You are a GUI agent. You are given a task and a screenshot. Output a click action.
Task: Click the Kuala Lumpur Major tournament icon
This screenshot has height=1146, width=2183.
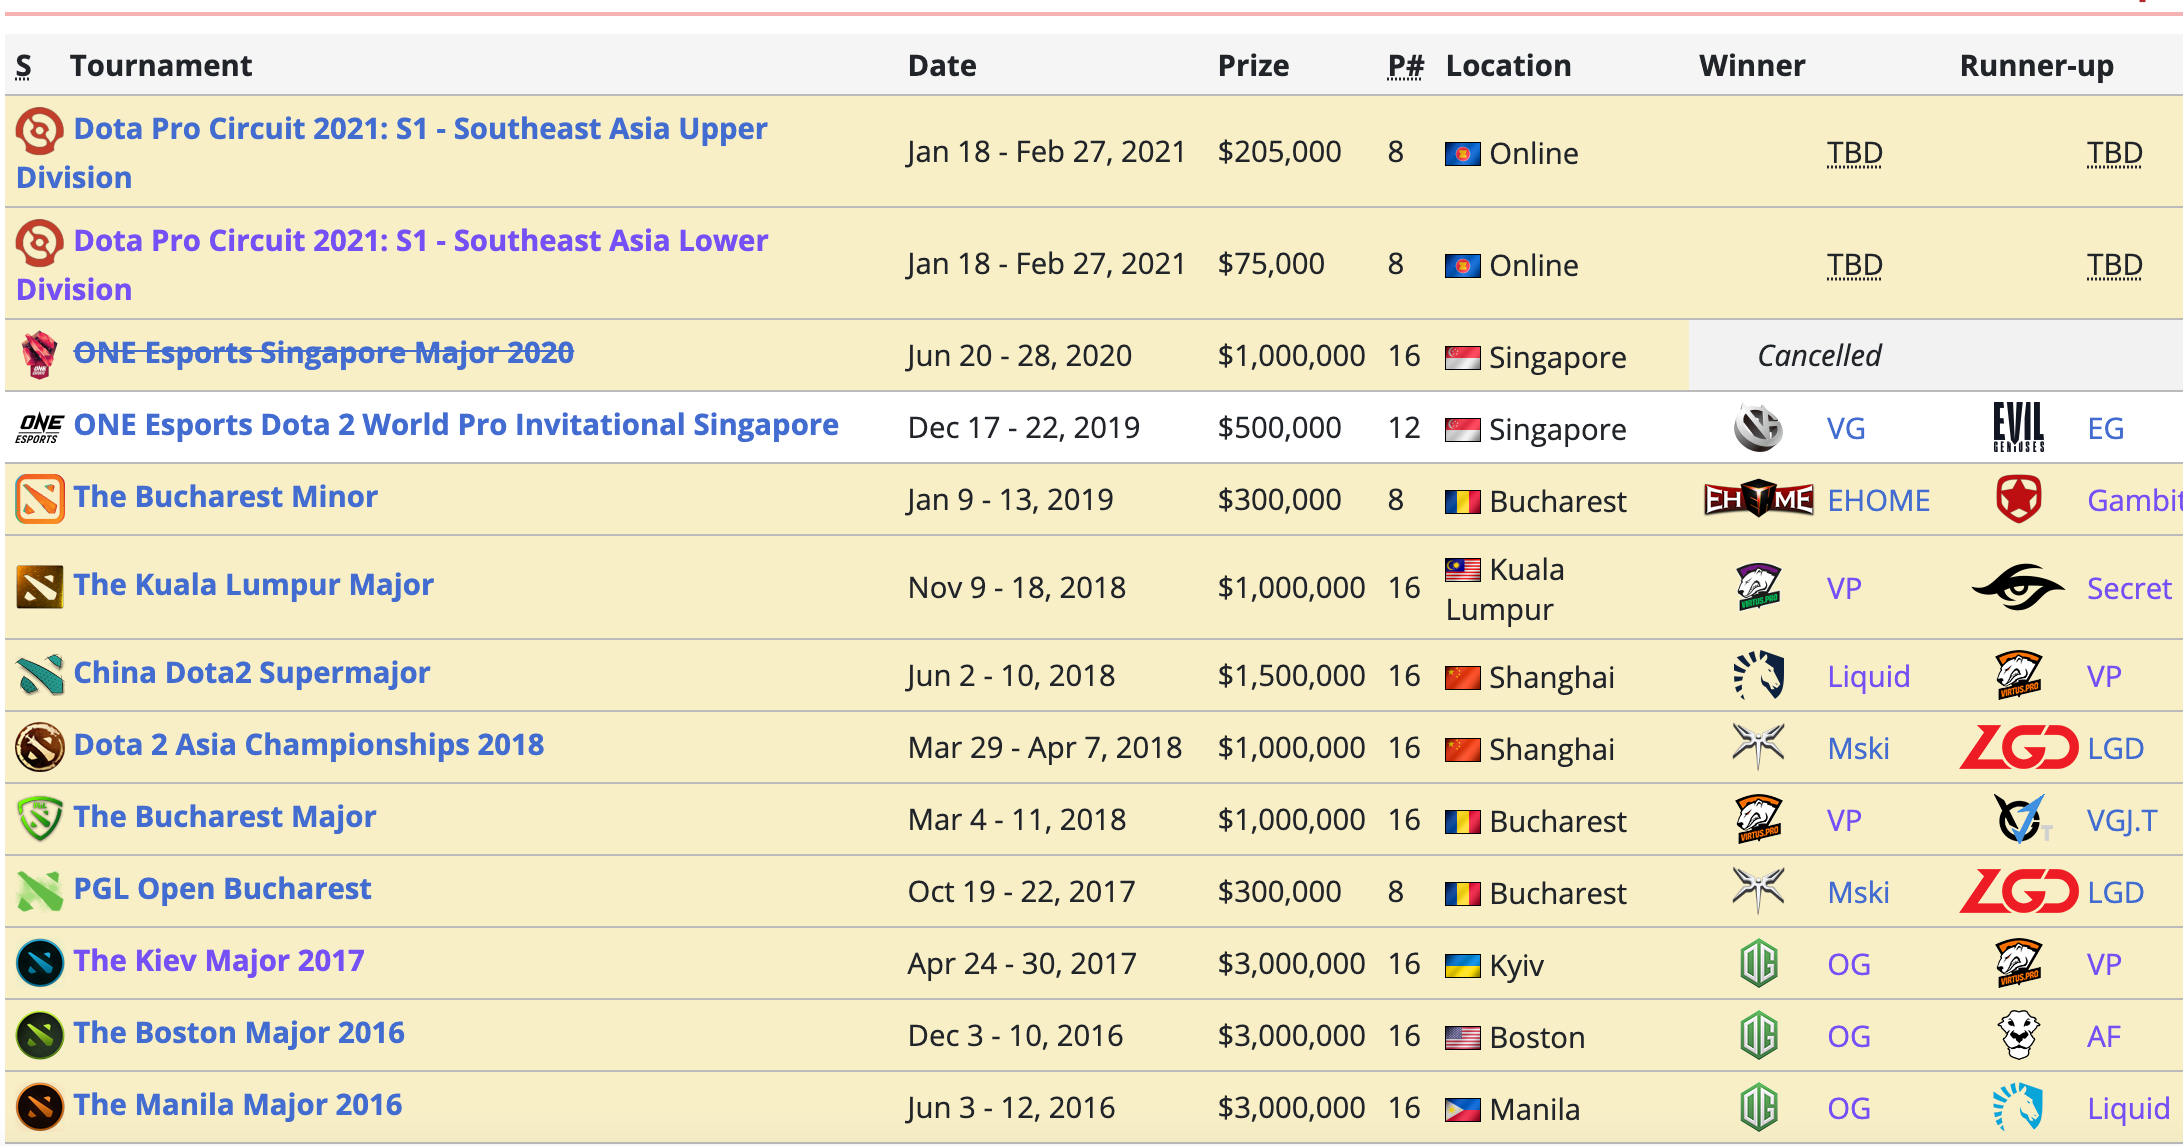pyautogui.click(x=40, y=586)
